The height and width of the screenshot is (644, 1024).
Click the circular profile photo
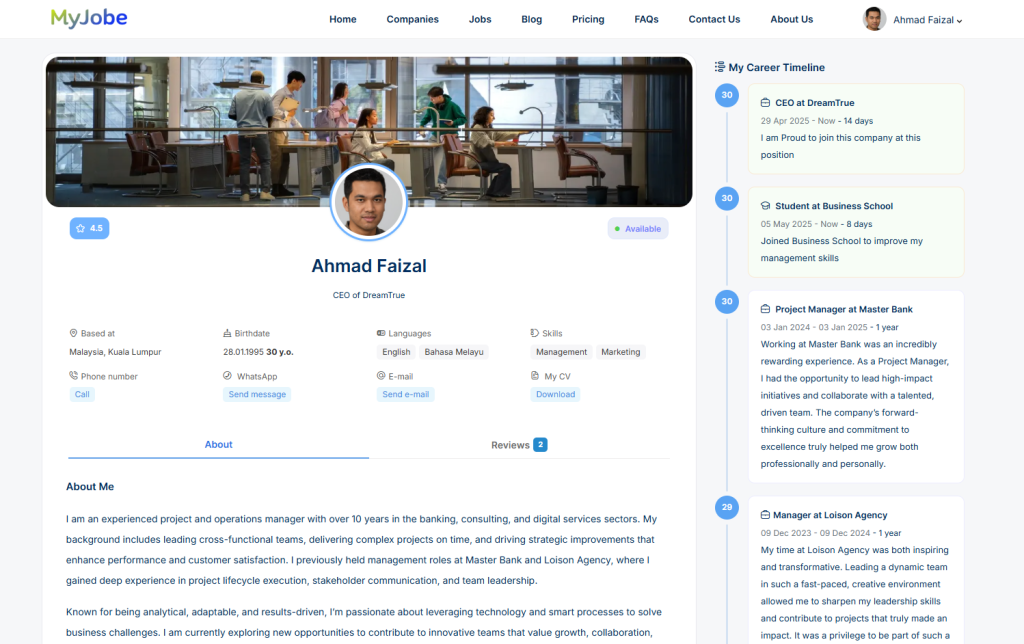click(x=369, y=202)
